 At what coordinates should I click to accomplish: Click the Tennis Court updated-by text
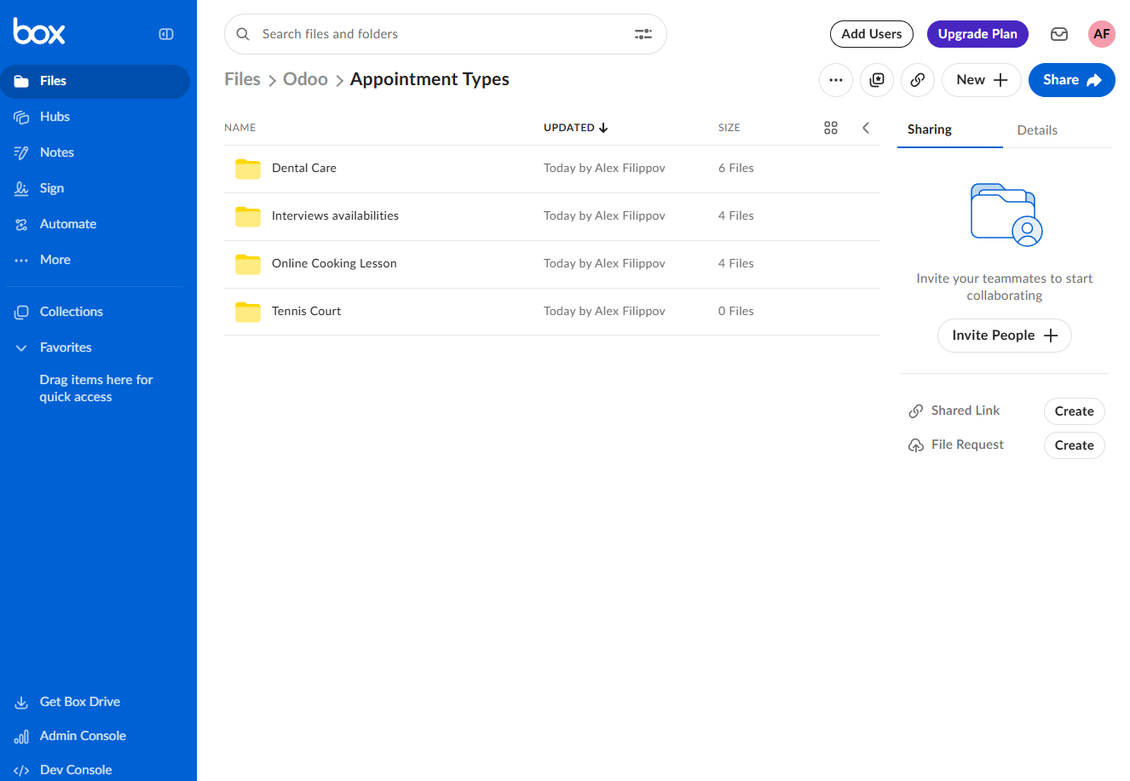pos(604,311)
